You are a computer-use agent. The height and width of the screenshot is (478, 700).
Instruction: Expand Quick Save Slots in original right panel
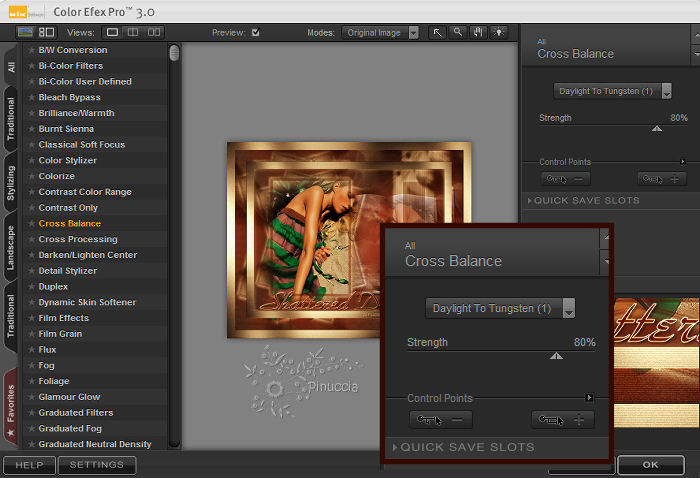click(x=584, y=201)
